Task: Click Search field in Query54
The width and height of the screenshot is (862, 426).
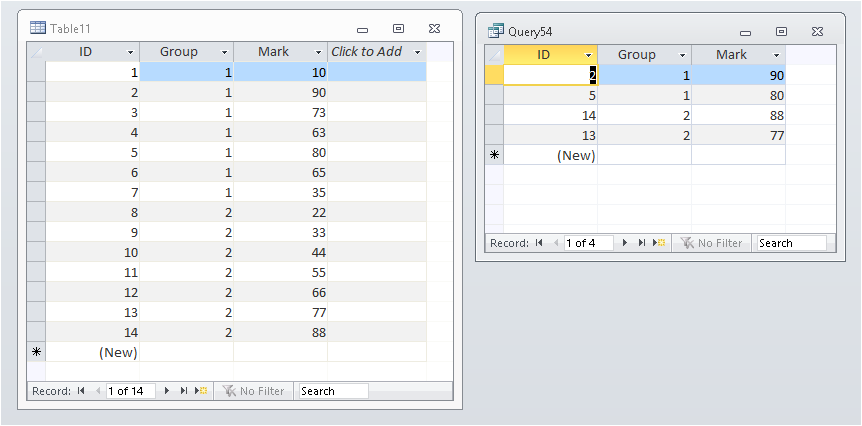Action: (x=791, y=243)
